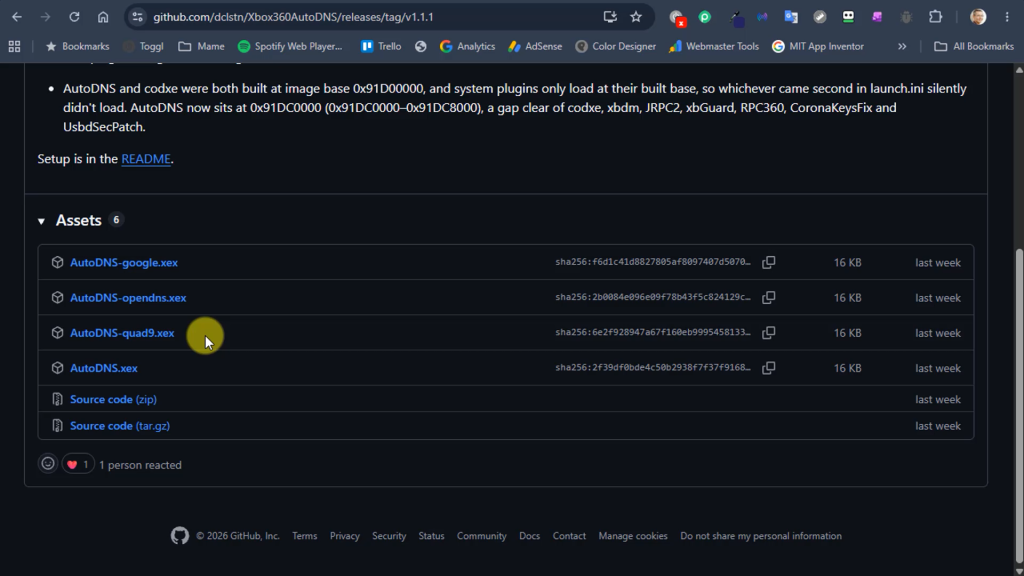
Task: Install app via the address bar screen icon
Action: 610,17
